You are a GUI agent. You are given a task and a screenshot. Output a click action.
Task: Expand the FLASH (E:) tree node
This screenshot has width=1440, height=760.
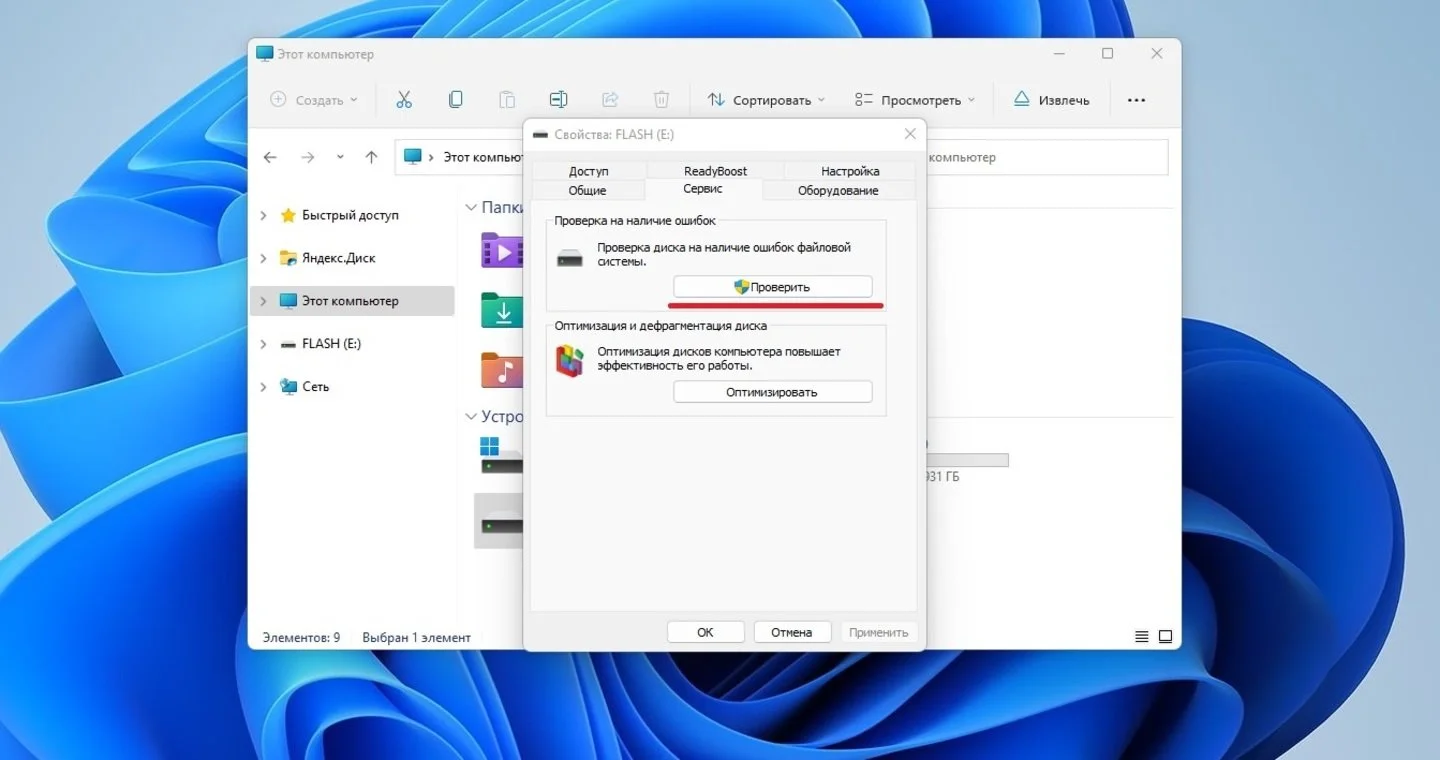coord(263,344)
